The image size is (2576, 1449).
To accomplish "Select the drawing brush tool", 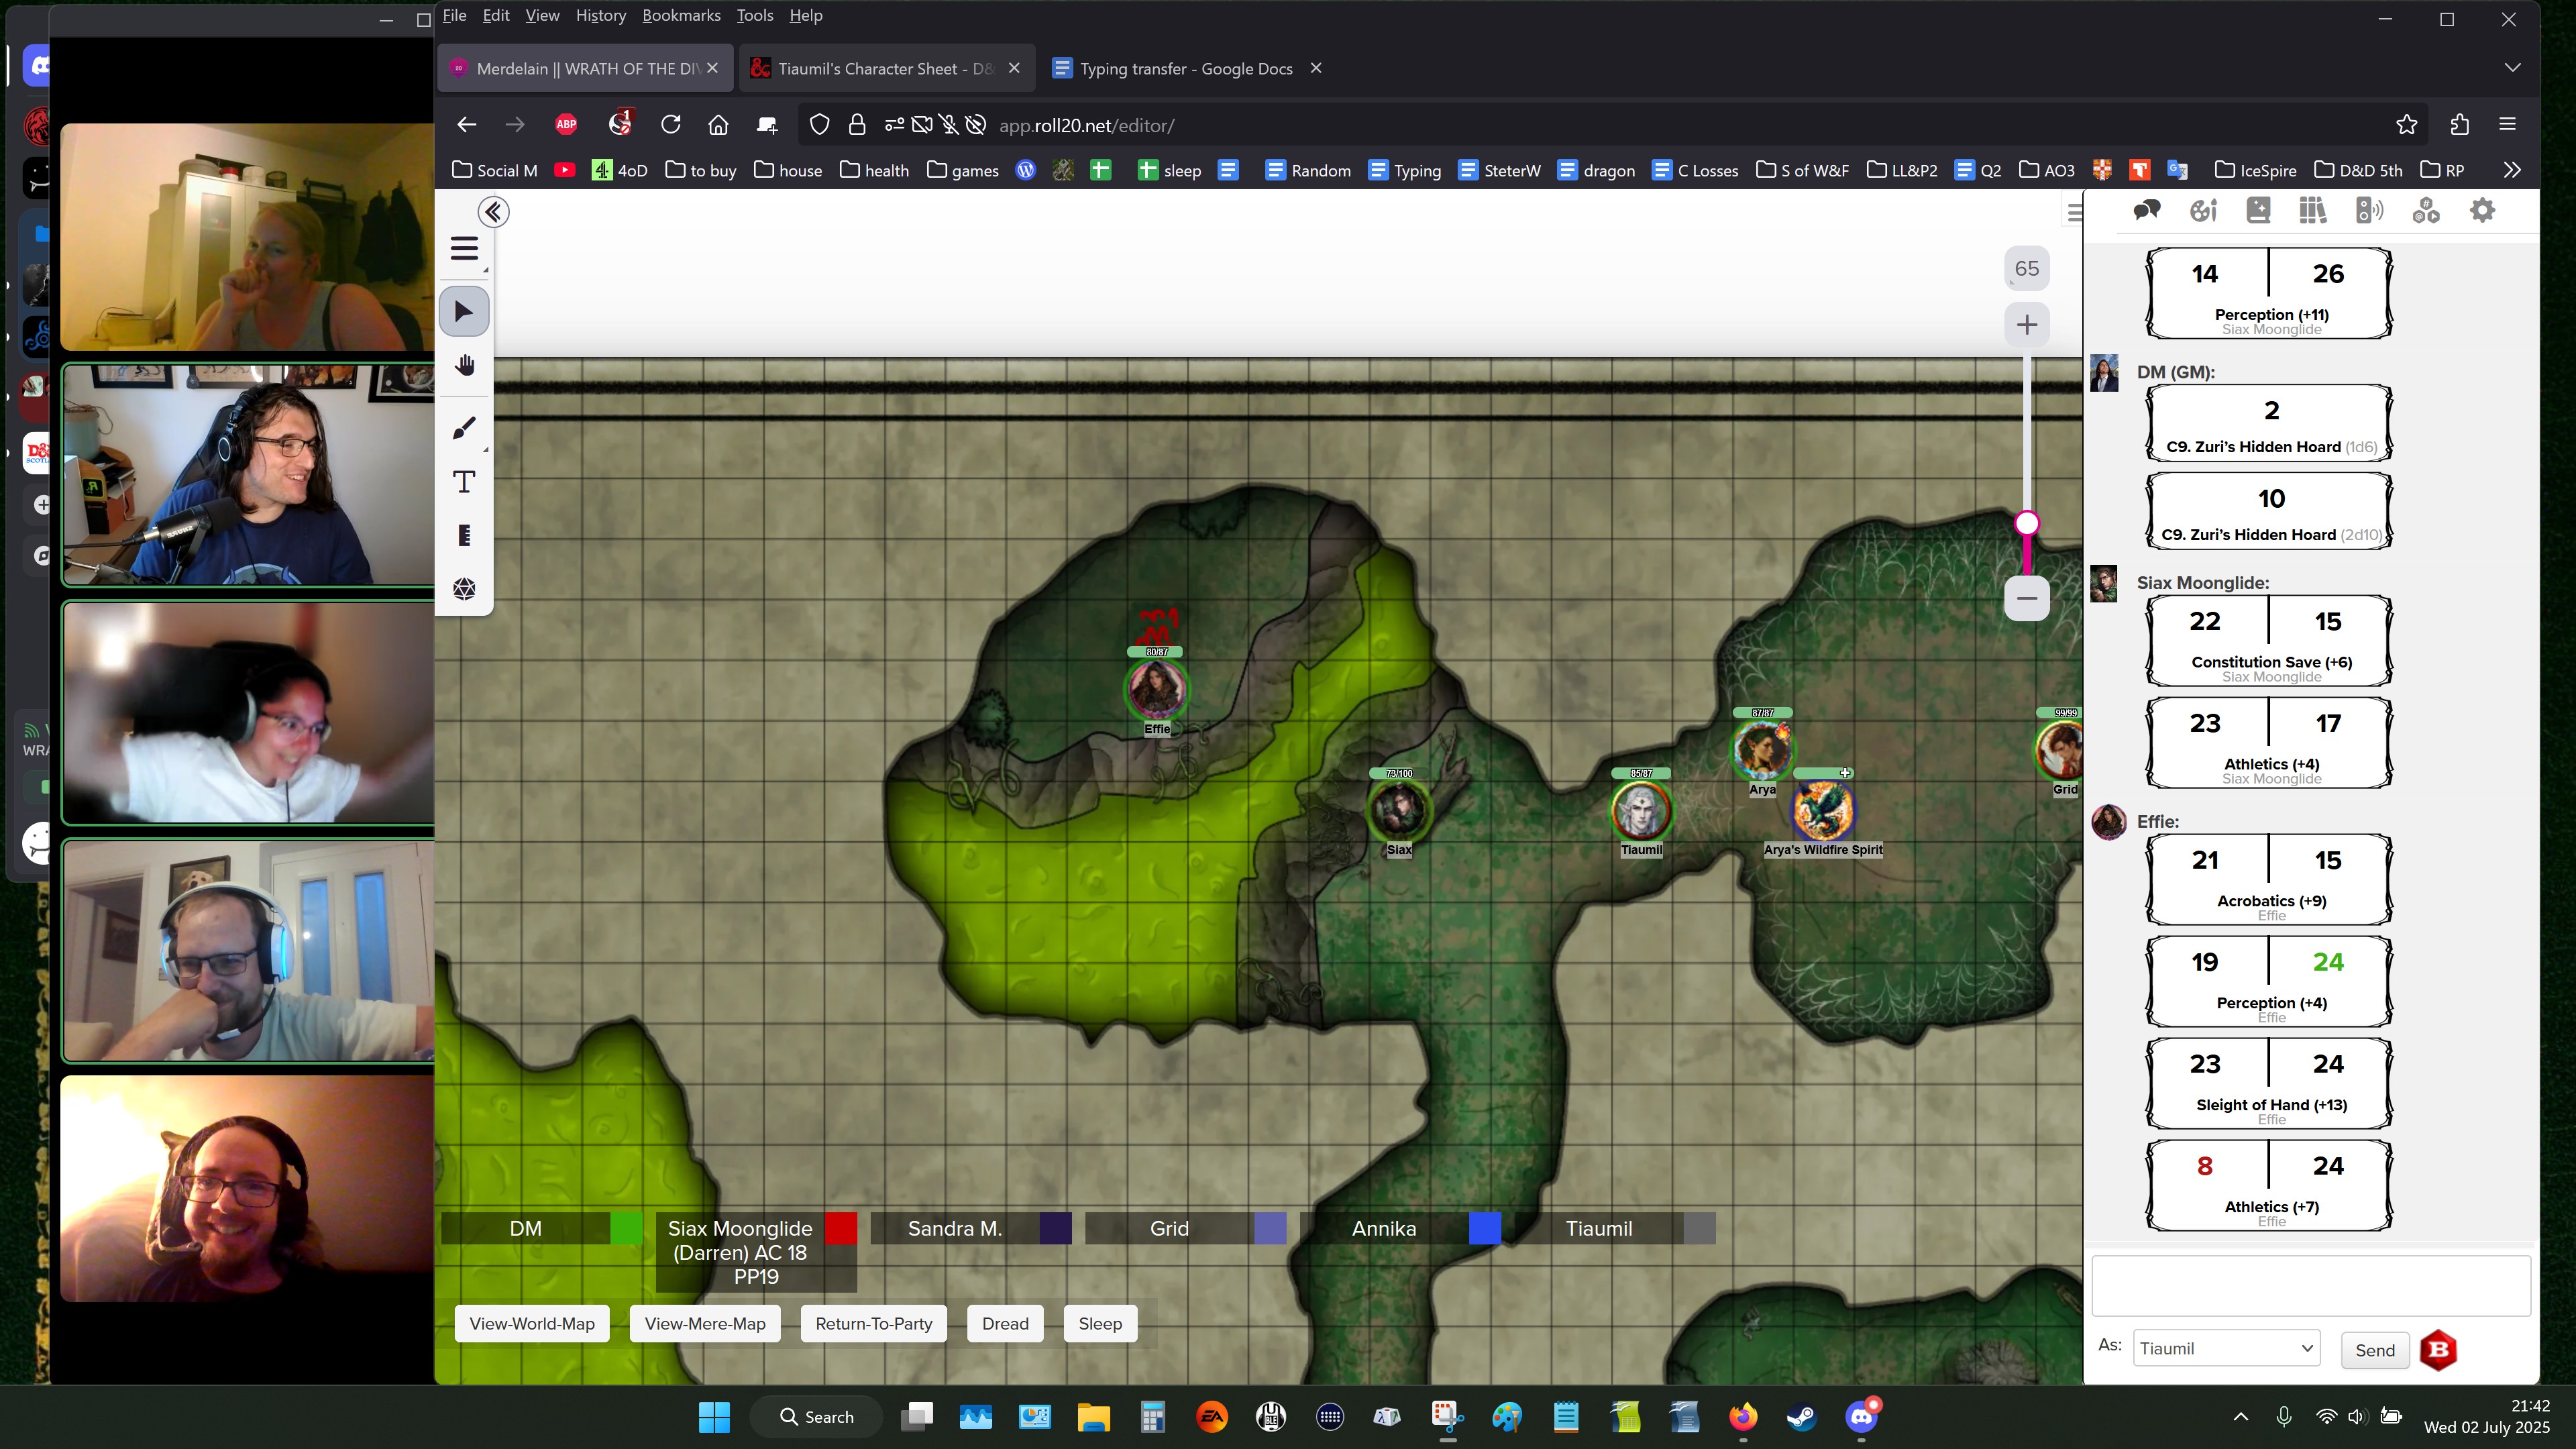I will [x=464, y=429].
